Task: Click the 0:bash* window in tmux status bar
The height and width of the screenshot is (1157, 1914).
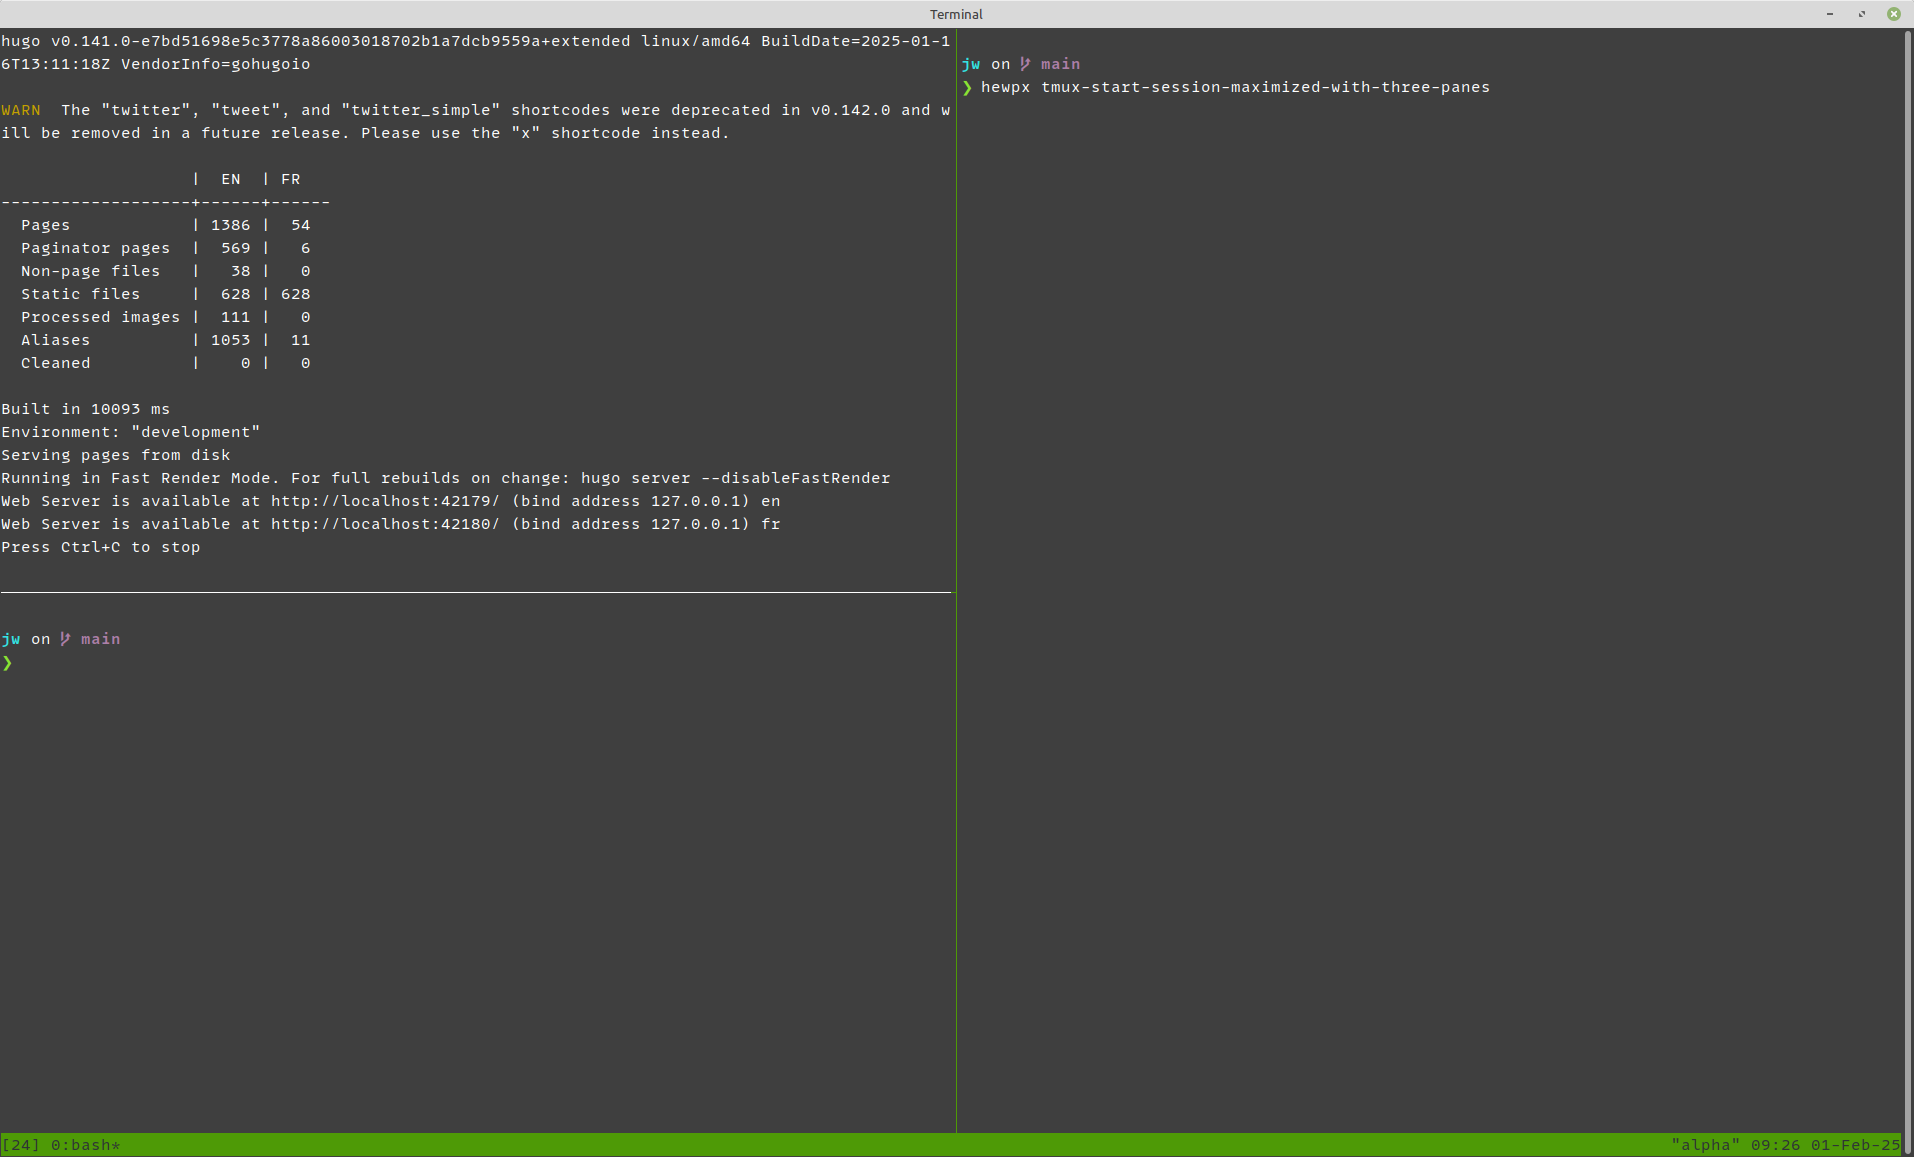Action: (85, 1145)
